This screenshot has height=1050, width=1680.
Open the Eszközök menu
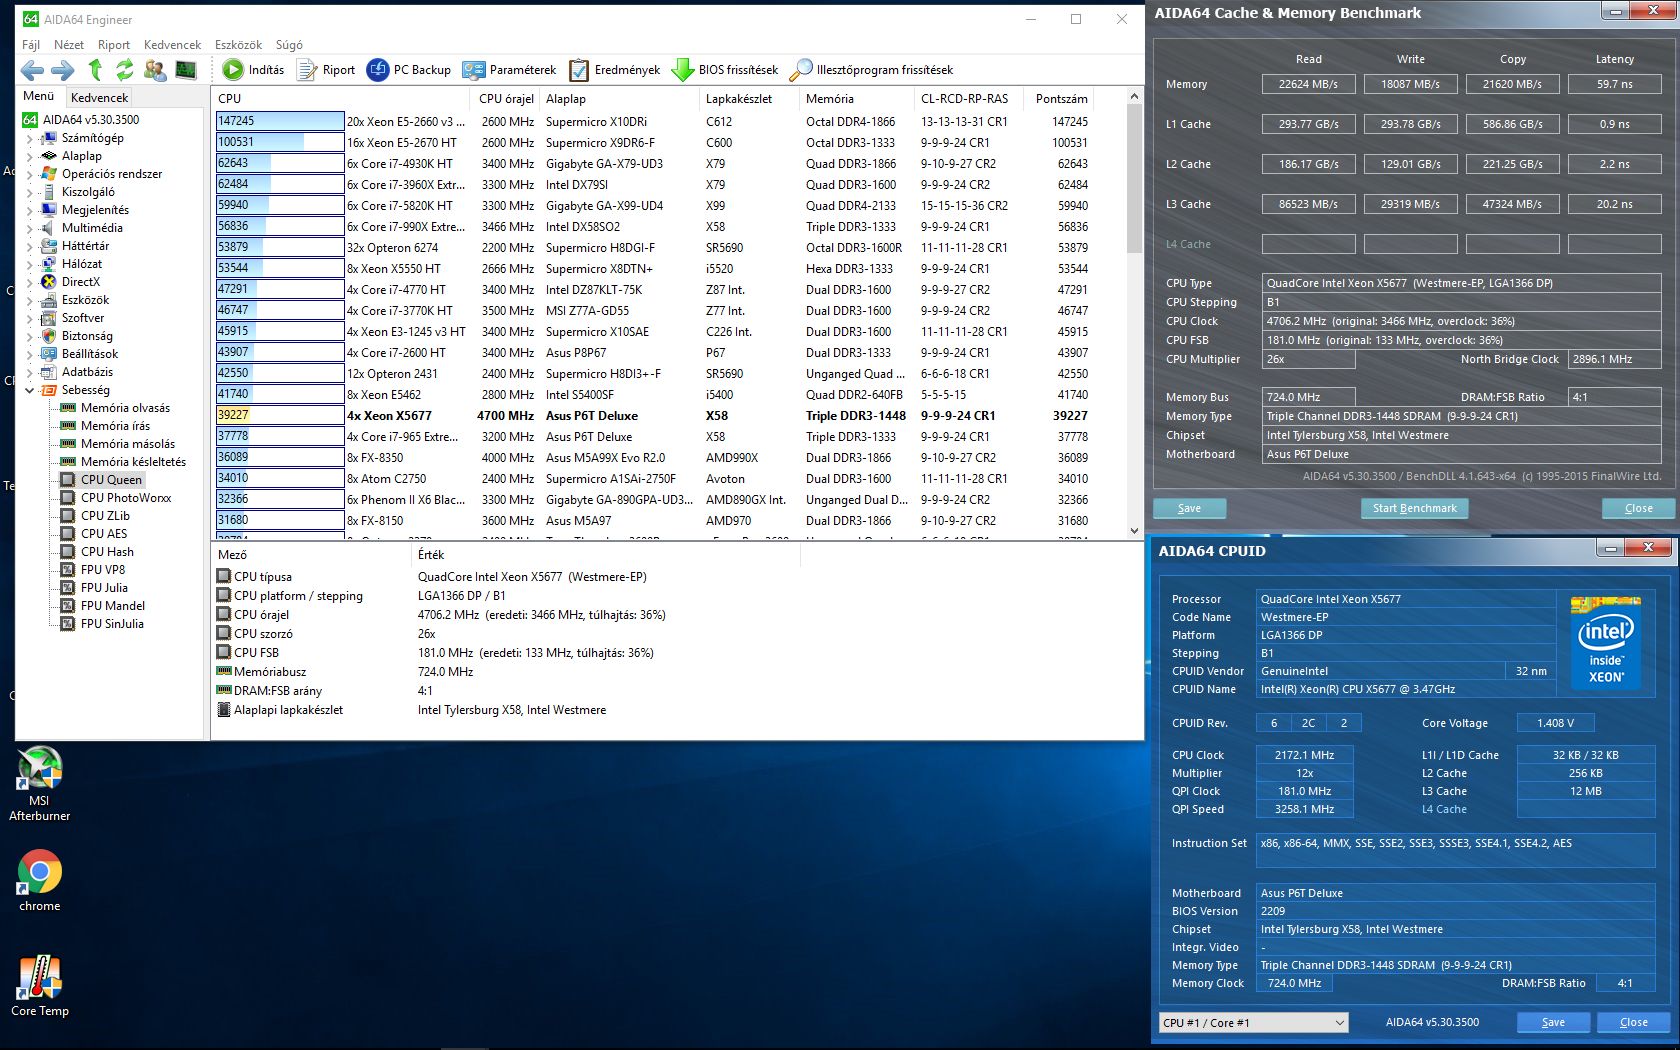coord(238,45)
